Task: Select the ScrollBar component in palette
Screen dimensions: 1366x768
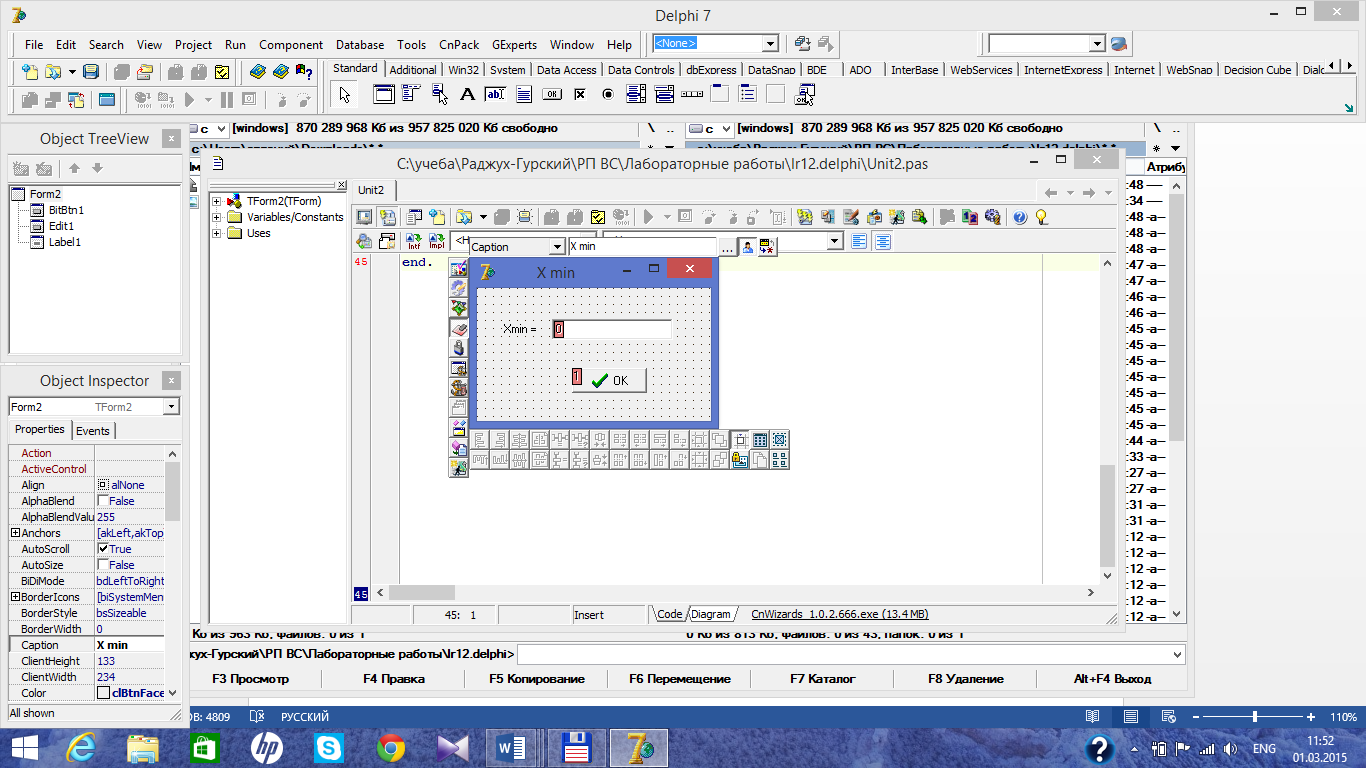Action: [x=691, y=95]
